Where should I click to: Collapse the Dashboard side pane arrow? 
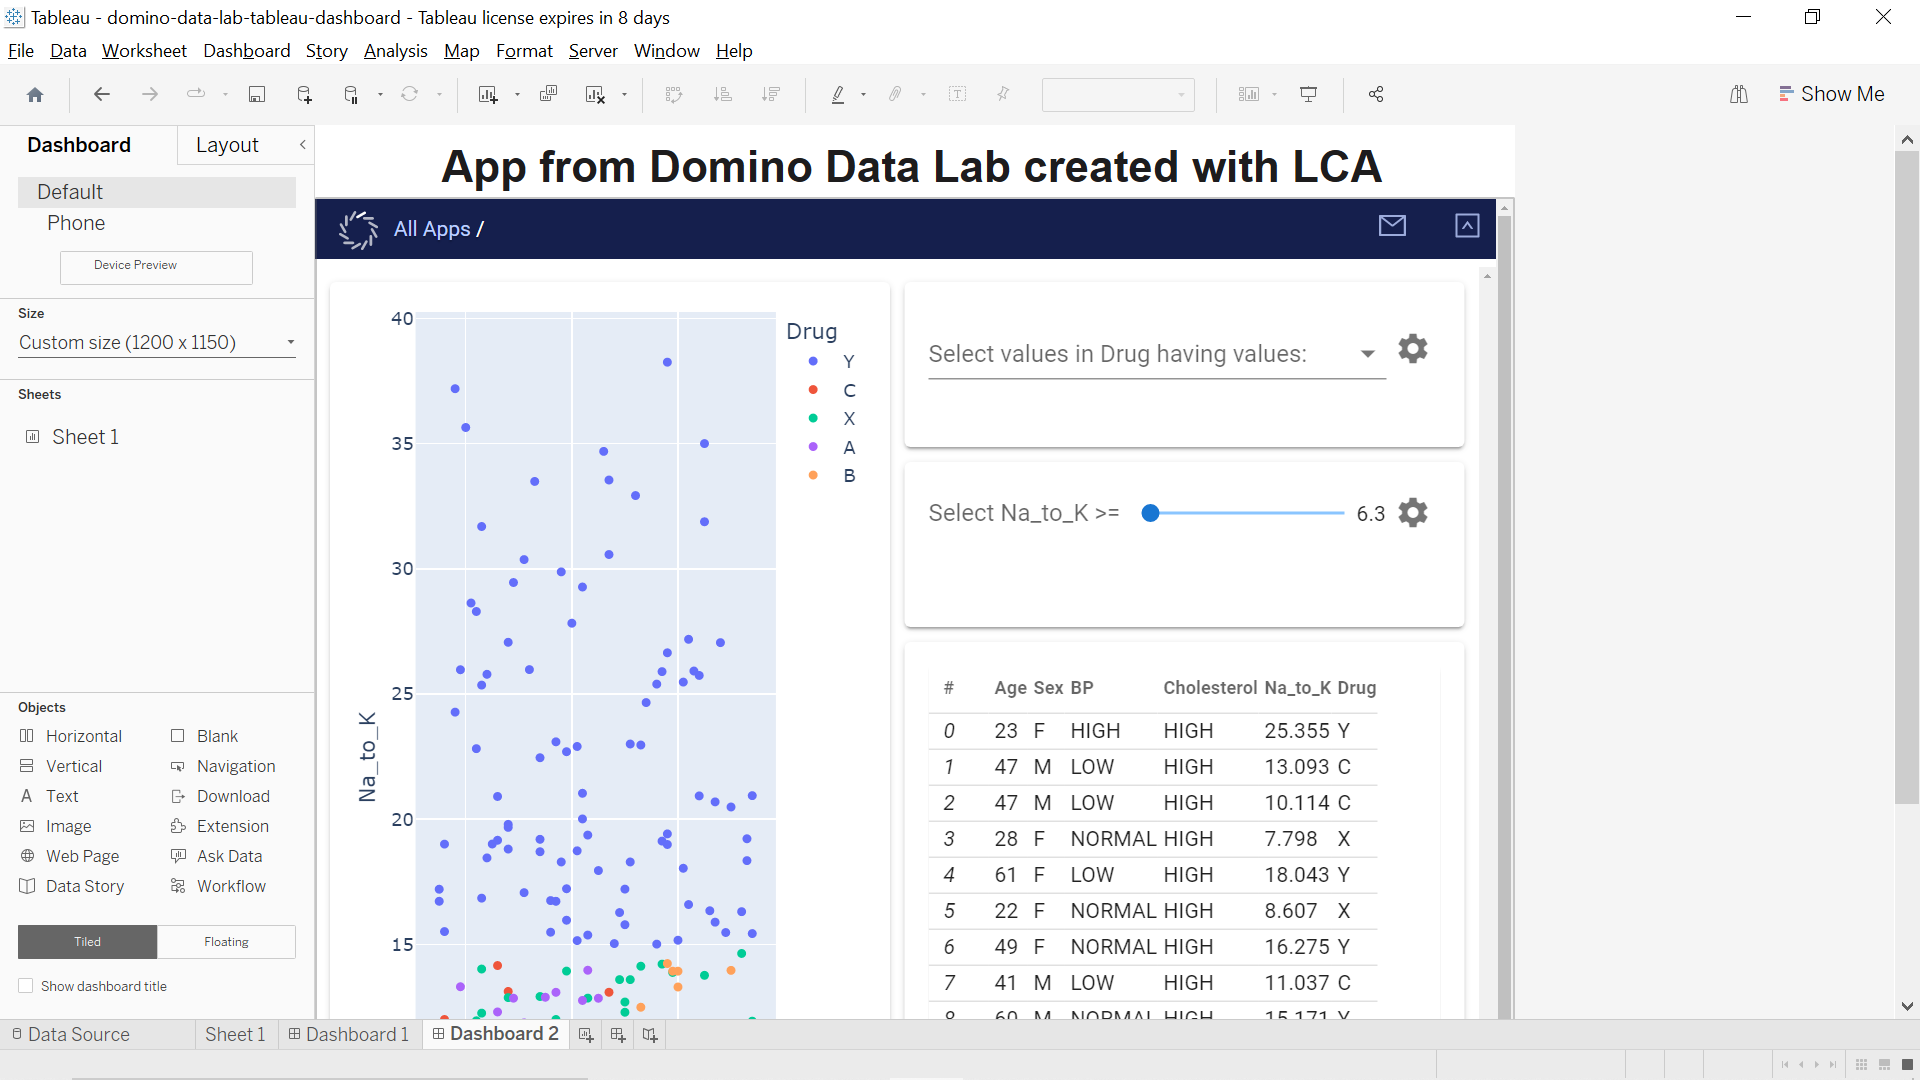click(x=303, y=145)
